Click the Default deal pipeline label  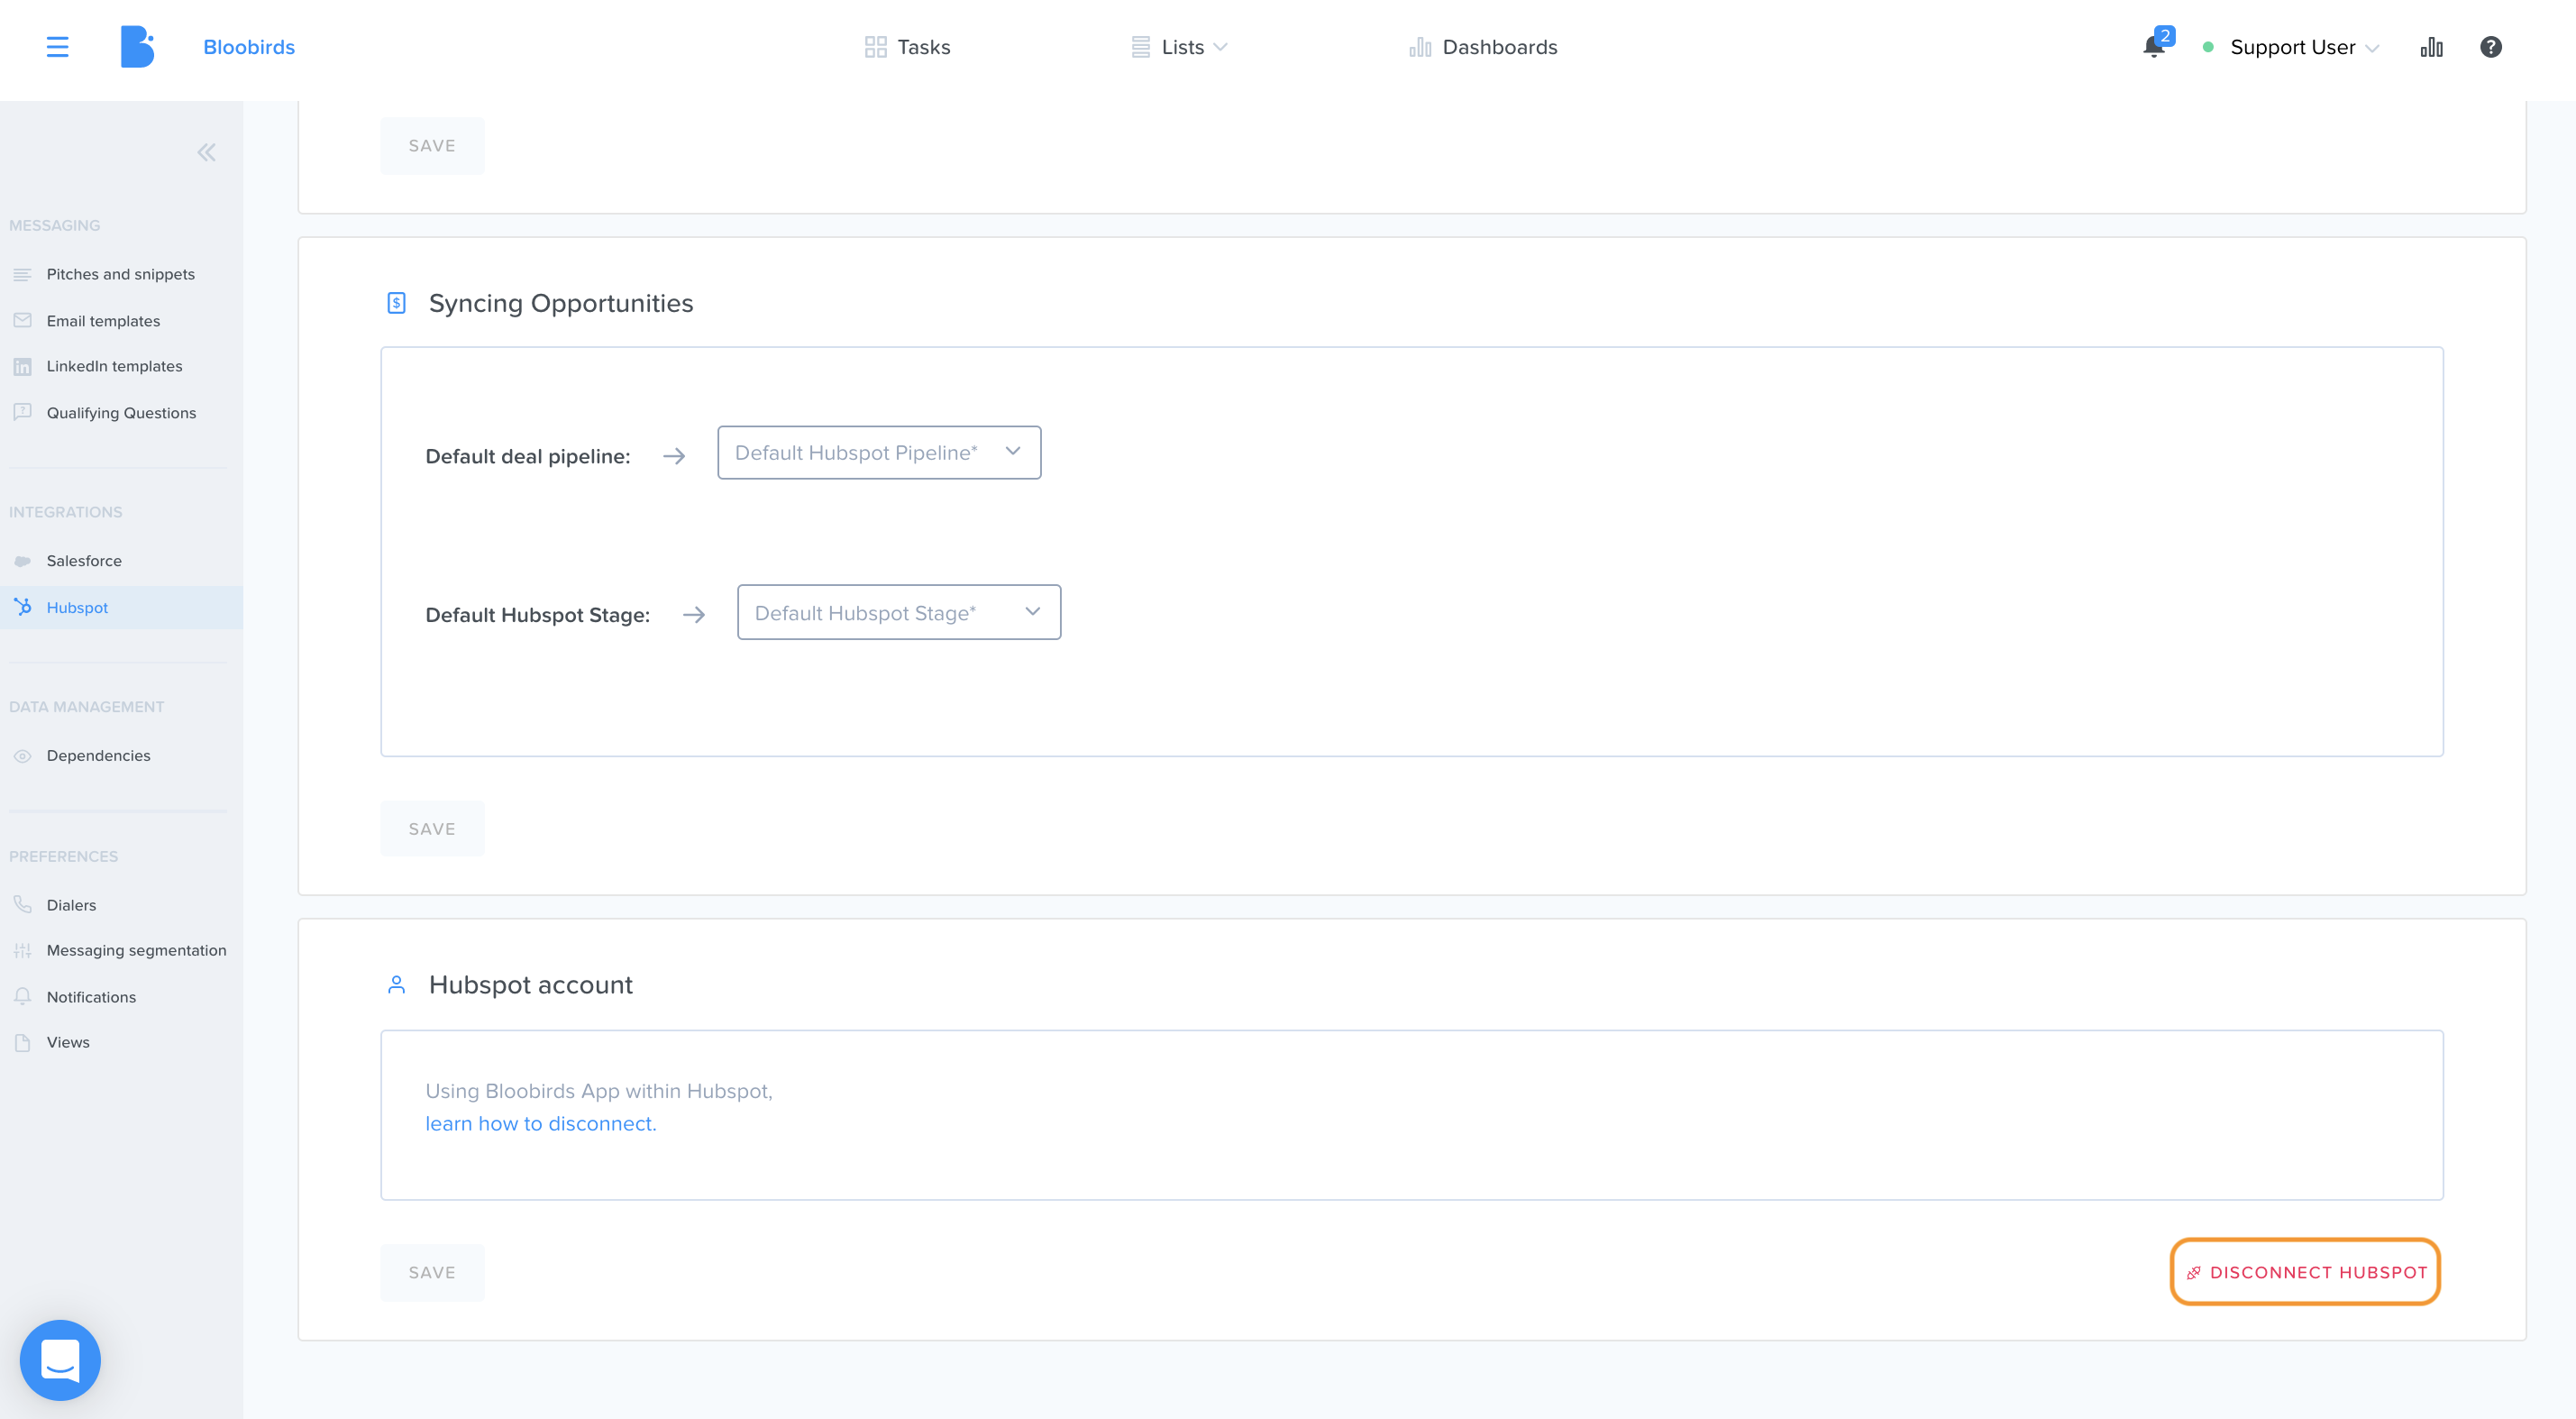tap(528, 456)
